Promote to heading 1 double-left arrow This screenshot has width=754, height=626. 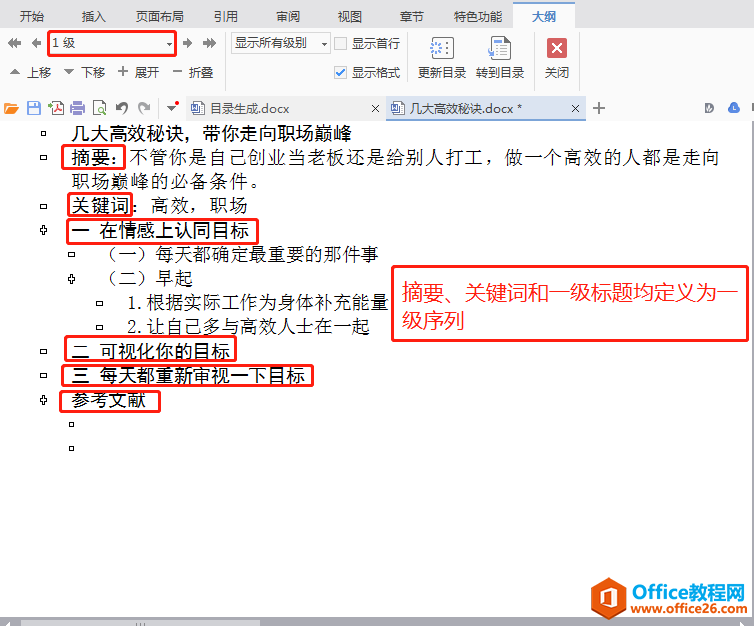[14, 43]
